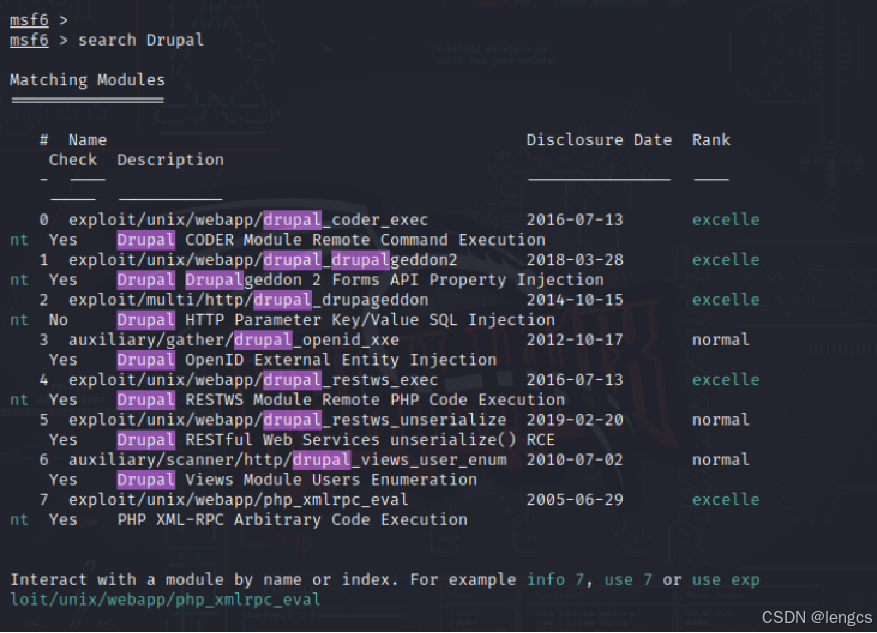
Task: Select module path drupal_drupageddon
Action: point(248,300)
